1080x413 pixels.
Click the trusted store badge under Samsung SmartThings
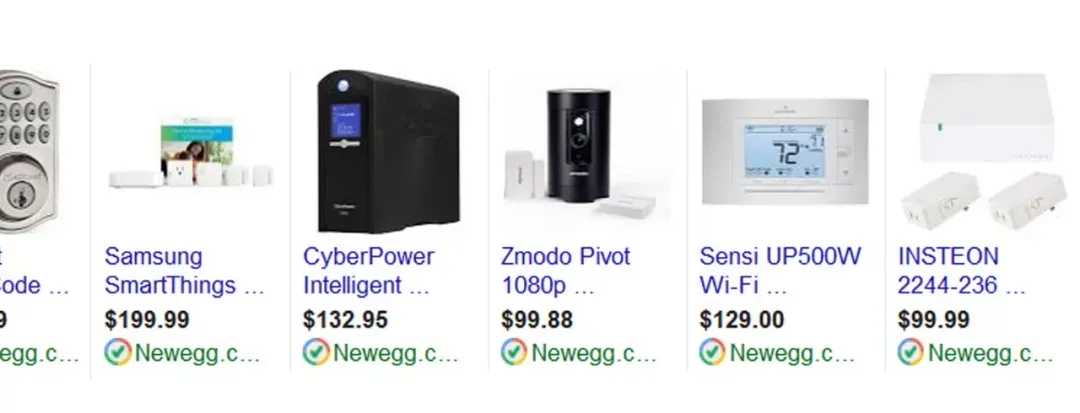click(x=118, y=352)
